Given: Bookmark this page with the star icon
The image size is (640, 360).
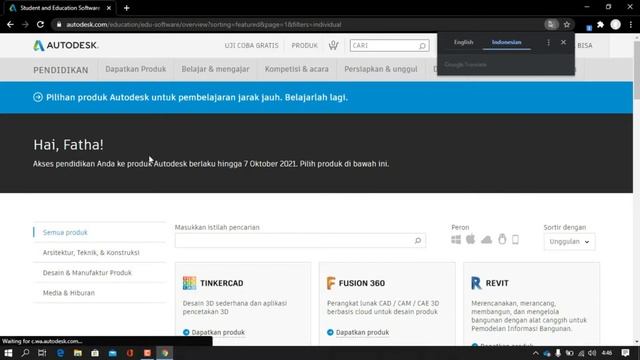Looking at the screenshot, I should pos(567,24).
